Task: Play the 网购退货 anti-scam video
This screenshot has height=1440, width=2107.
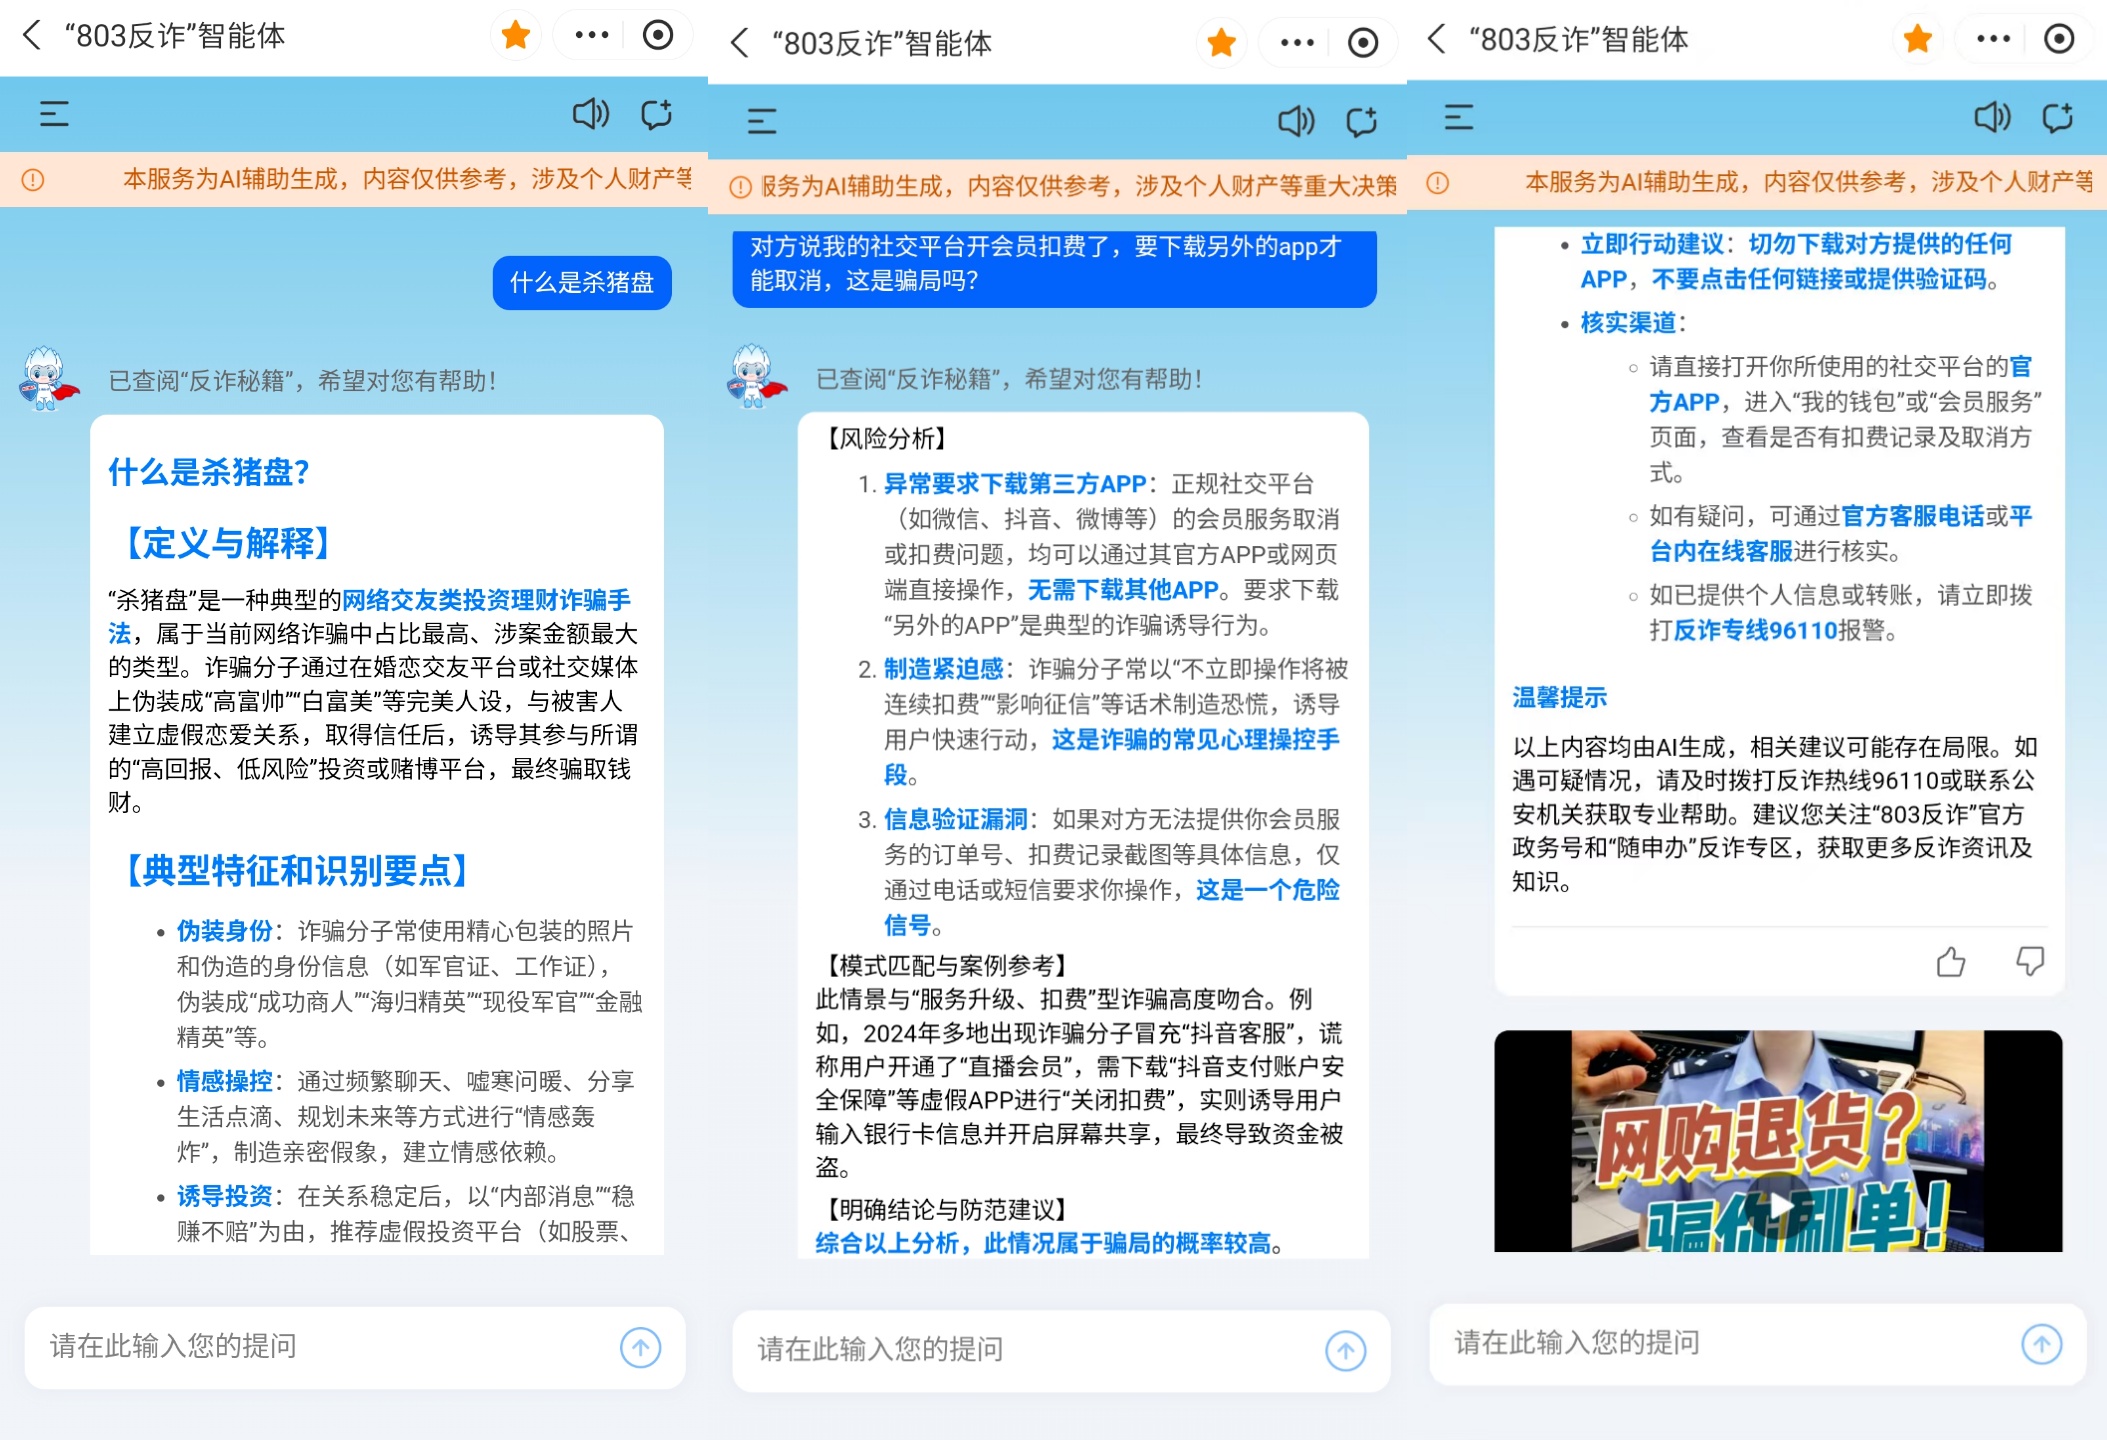Action: (x=1780, y=1205)
